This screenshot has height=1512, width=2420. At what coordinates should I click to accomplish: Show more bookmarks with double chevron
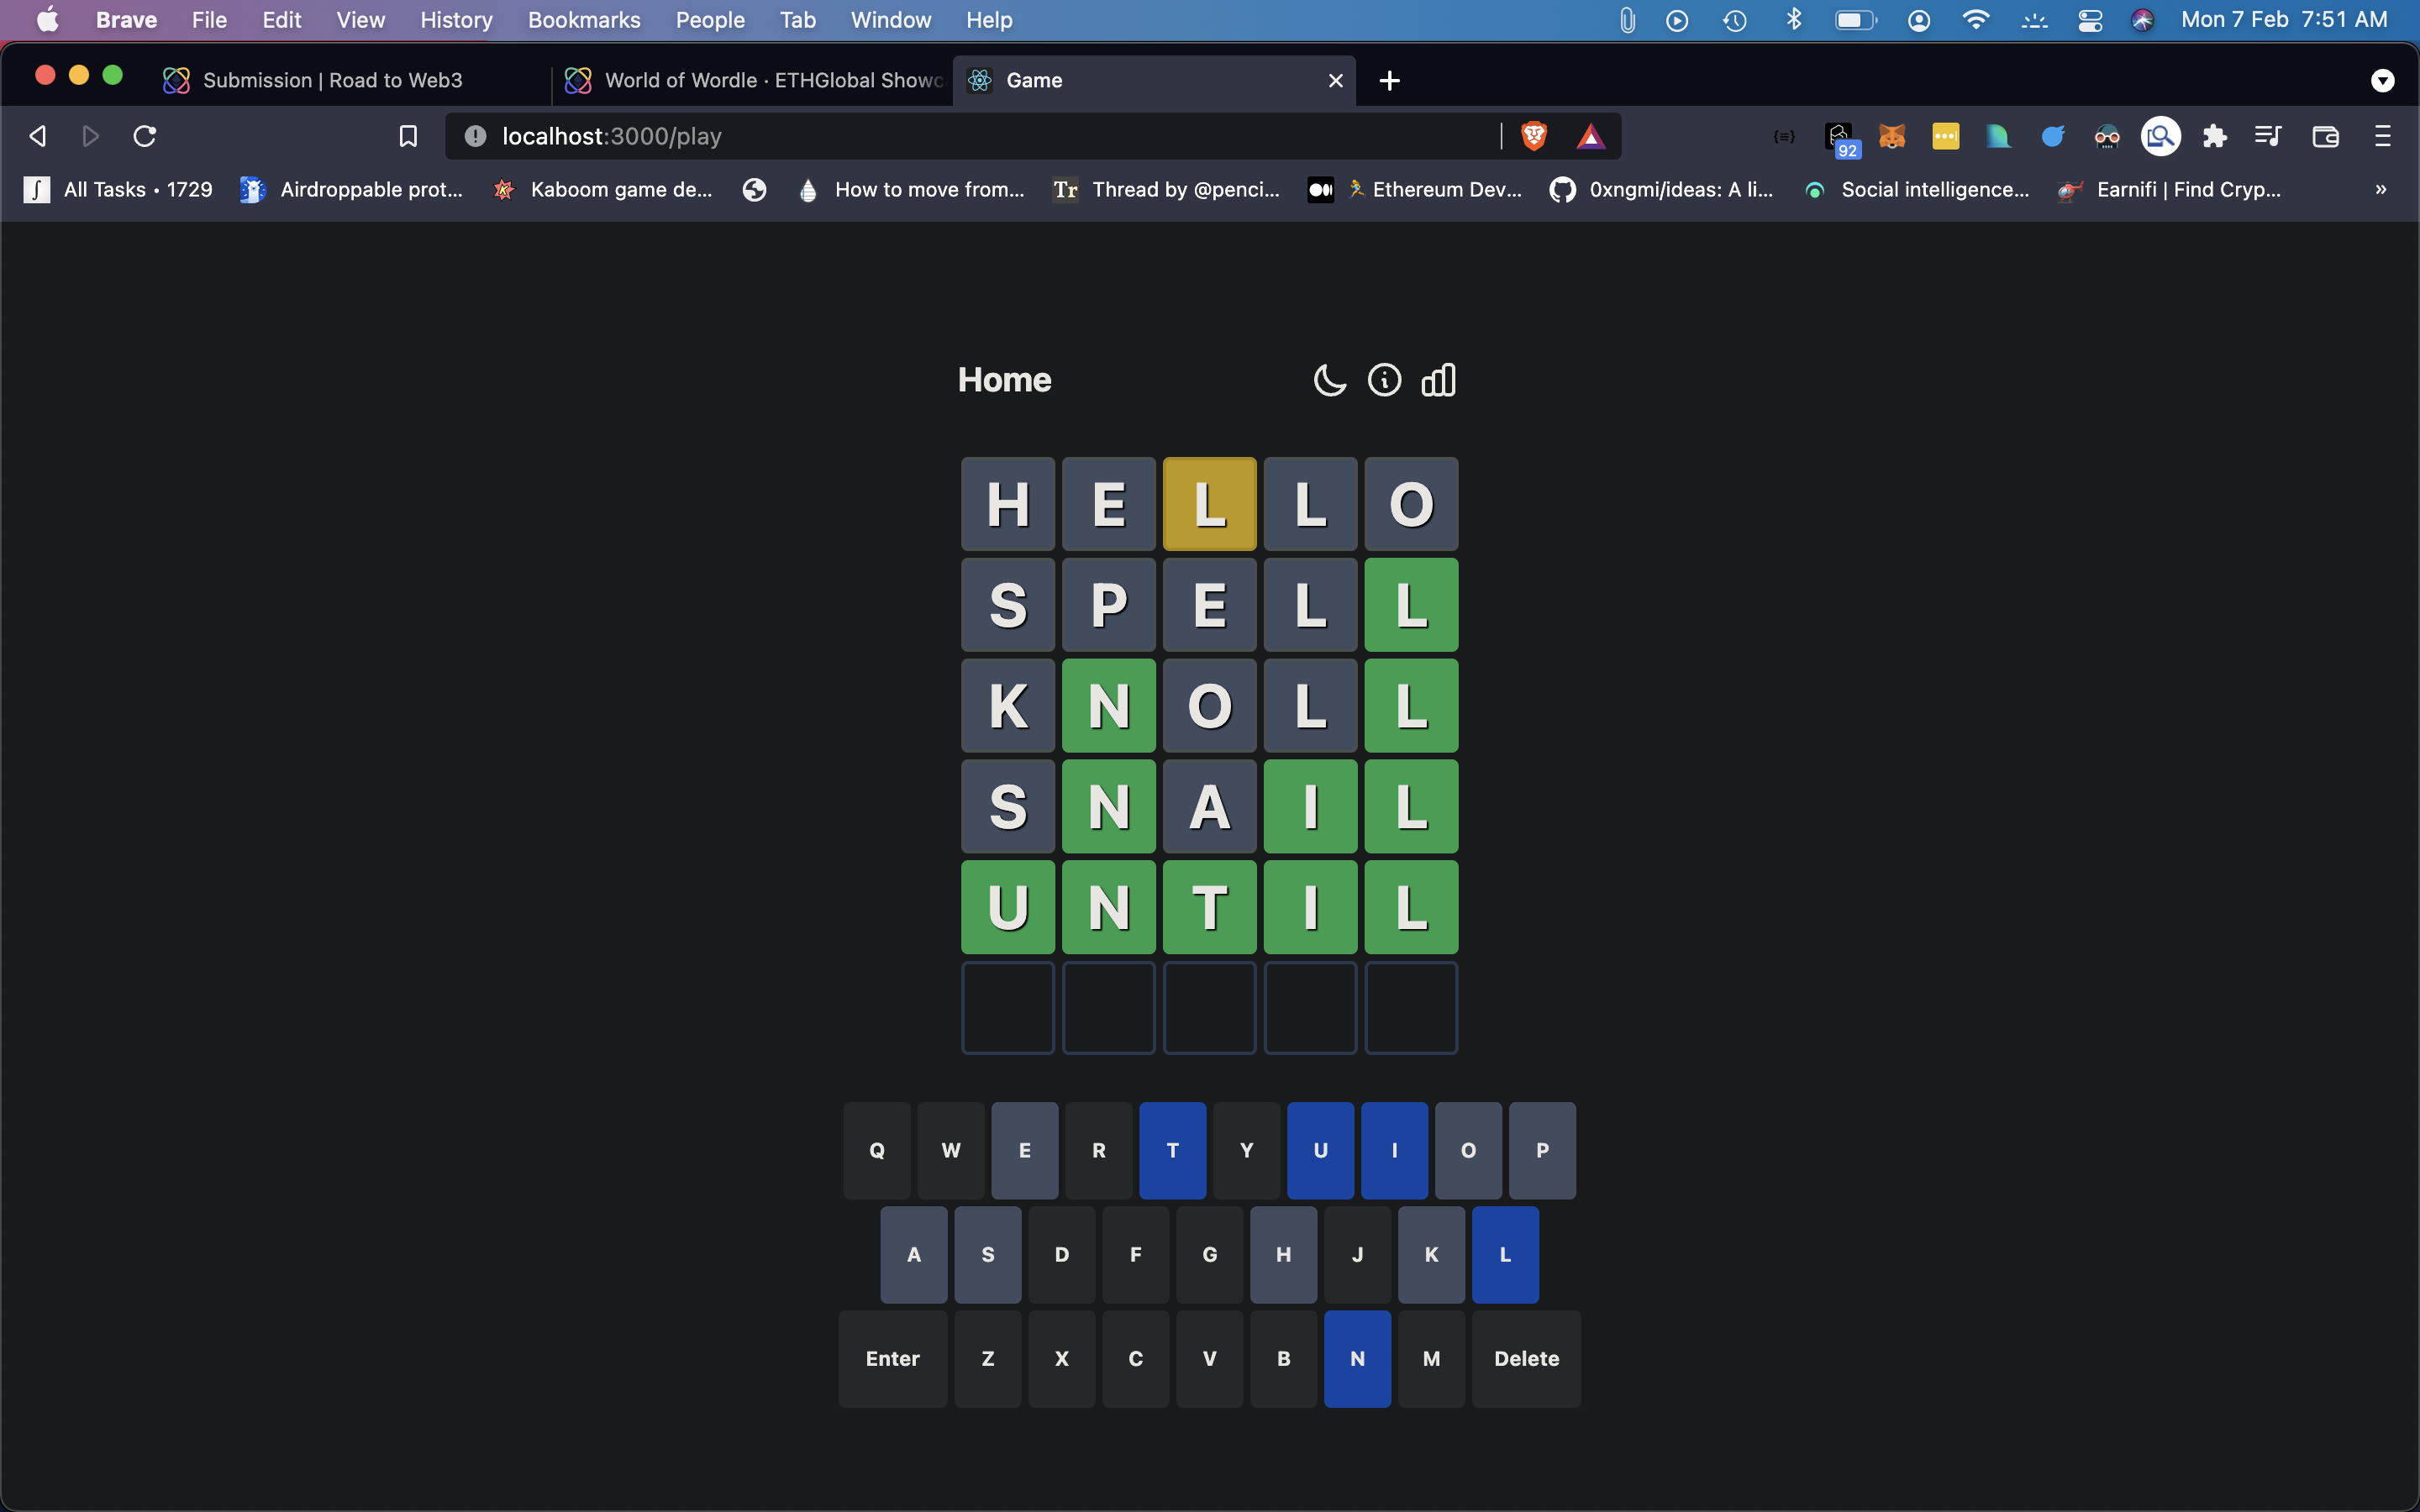2380,189
